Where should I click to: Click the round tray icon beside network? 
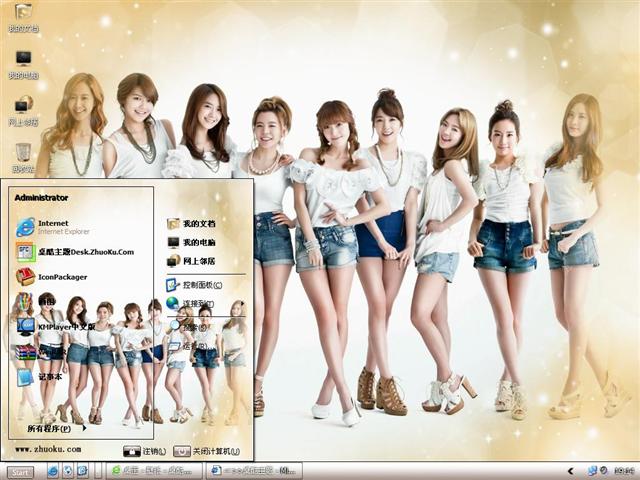pyautogui.click(x=603, y=471)
